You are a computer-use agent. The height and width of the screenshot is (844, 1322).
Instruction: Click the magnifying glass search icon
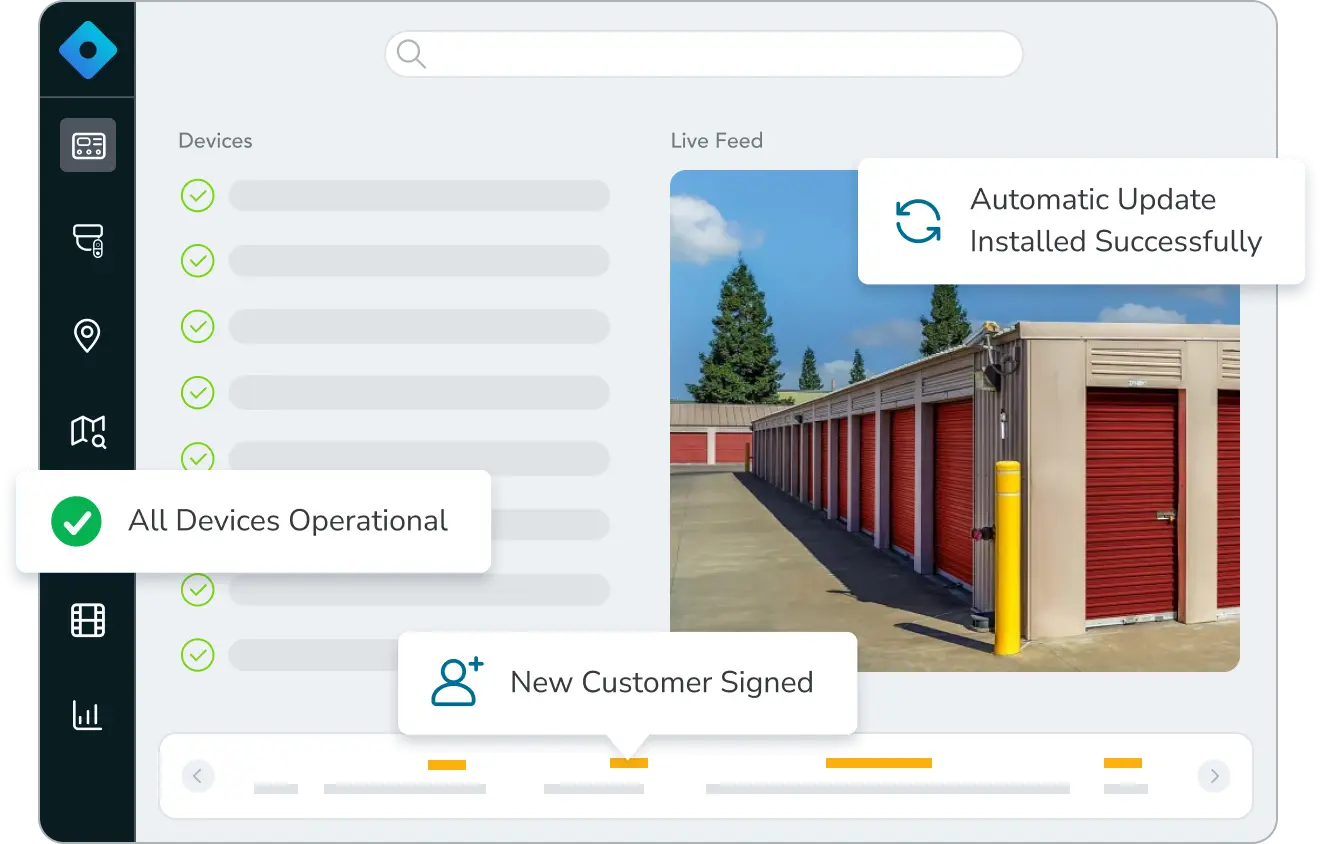coord(411,54)
